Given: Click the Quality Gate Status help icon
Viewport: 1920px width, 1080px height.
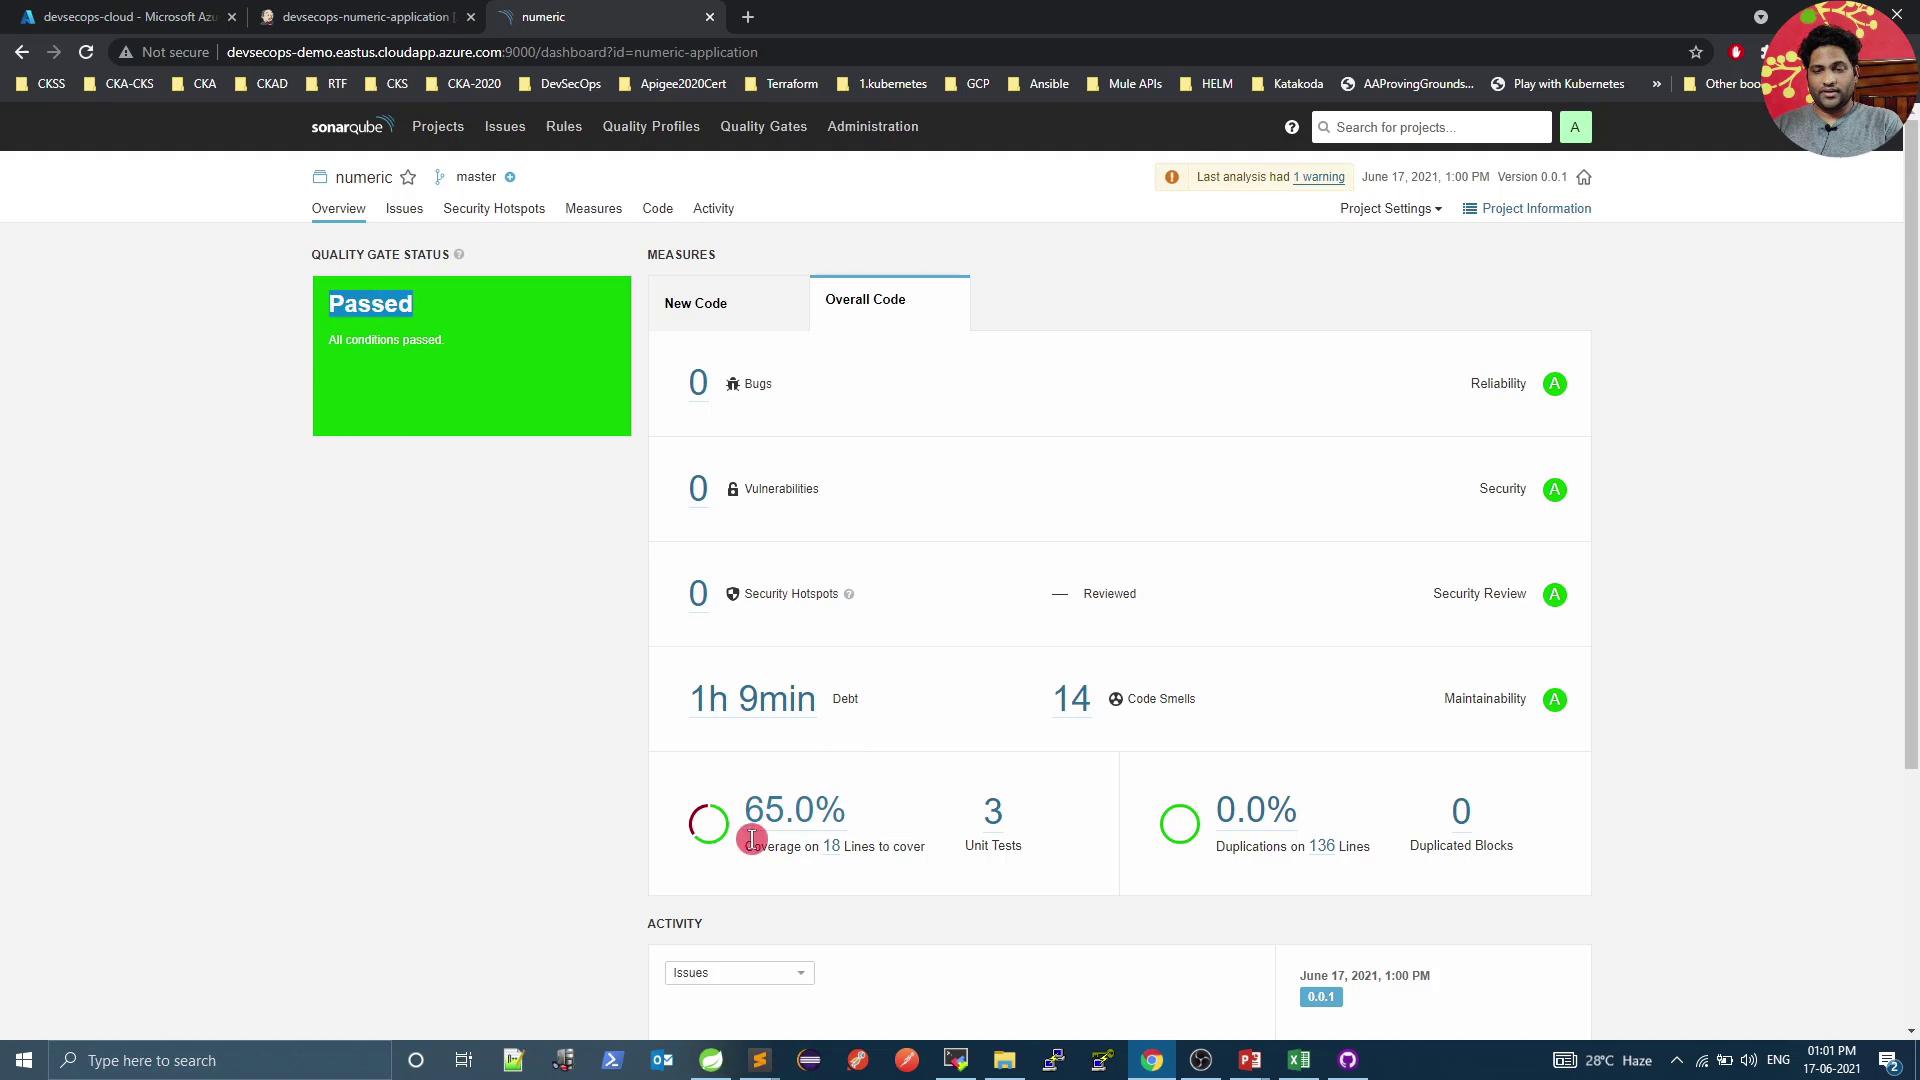Looking at the screenshot, I should 459,255.
